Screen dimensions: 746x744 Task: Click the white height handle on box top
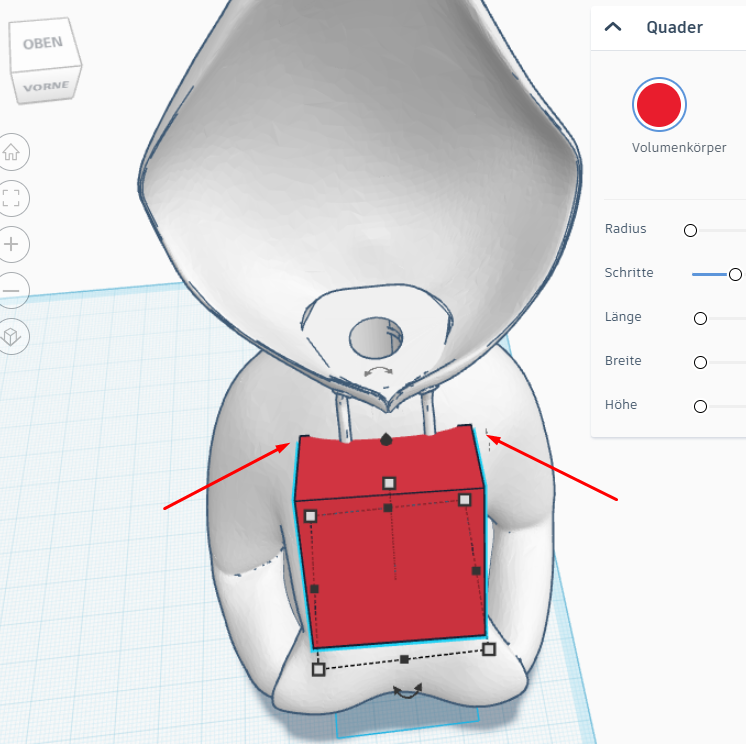point(389,483)
